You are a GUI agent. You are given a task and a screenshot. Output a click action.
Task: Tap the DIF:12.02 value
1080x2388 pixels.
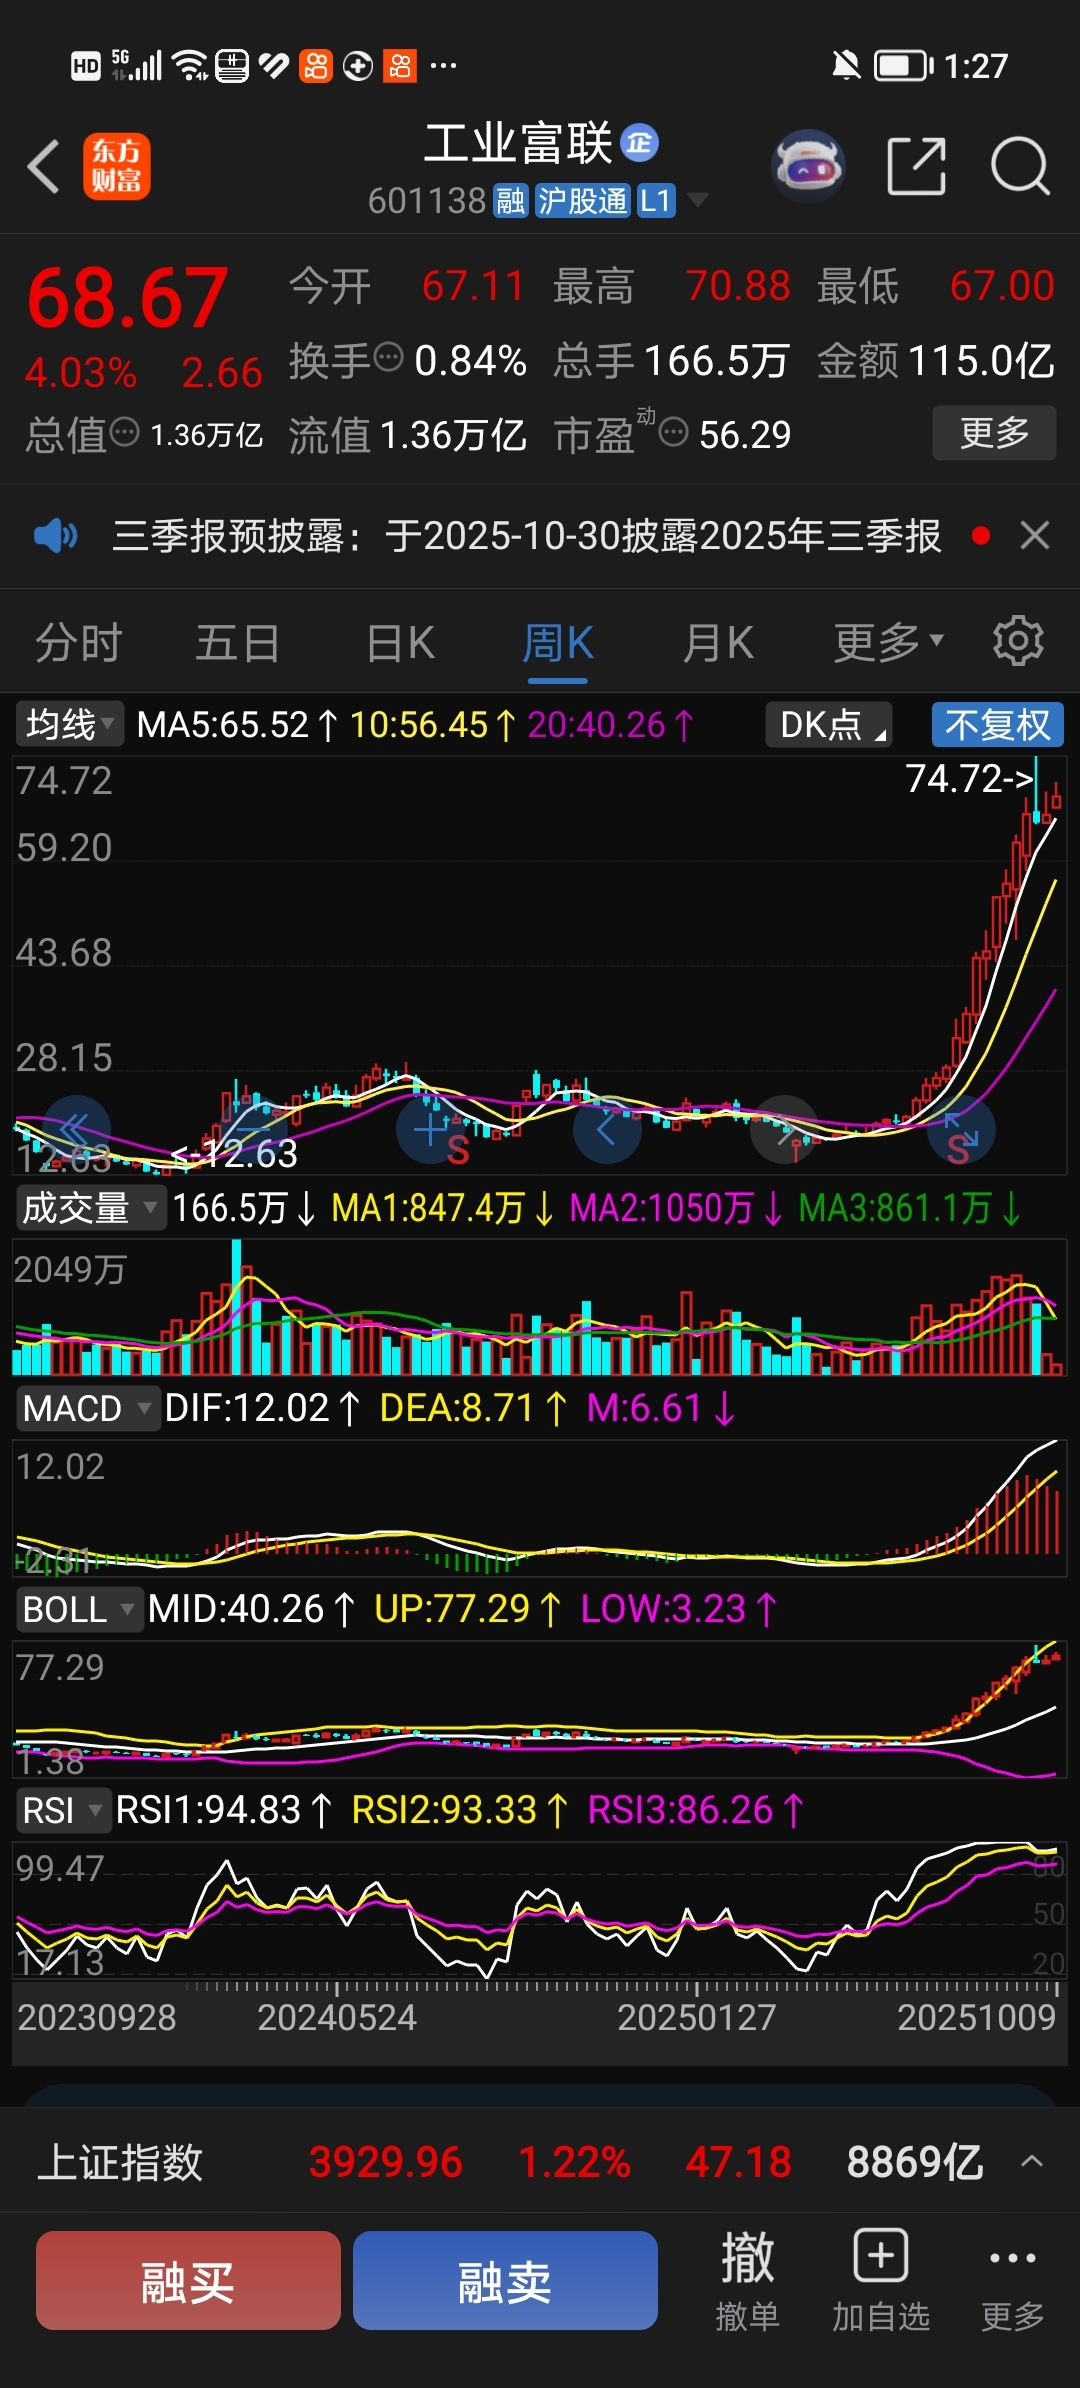[x=262, y=1408]
